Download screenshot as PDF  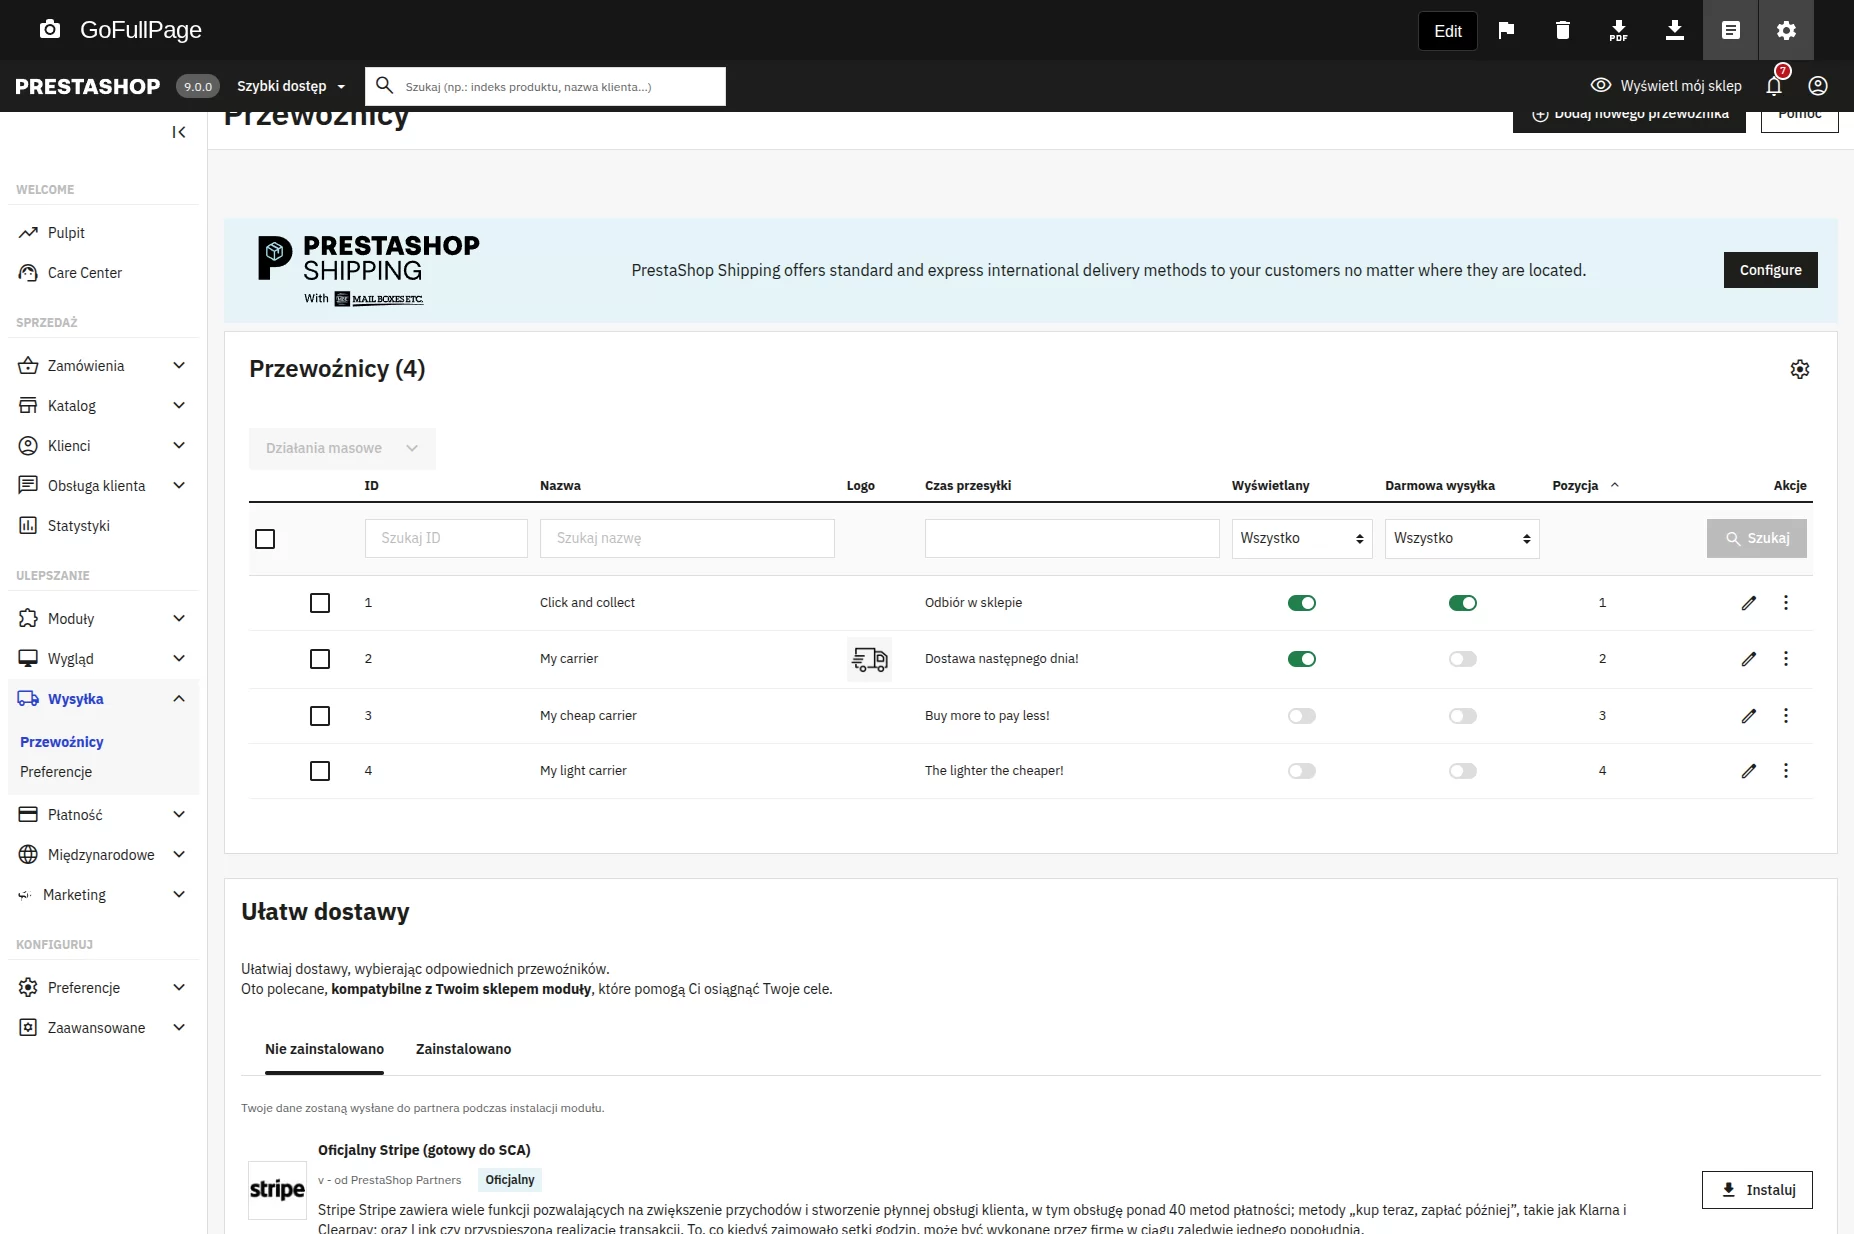point(1618,30)
